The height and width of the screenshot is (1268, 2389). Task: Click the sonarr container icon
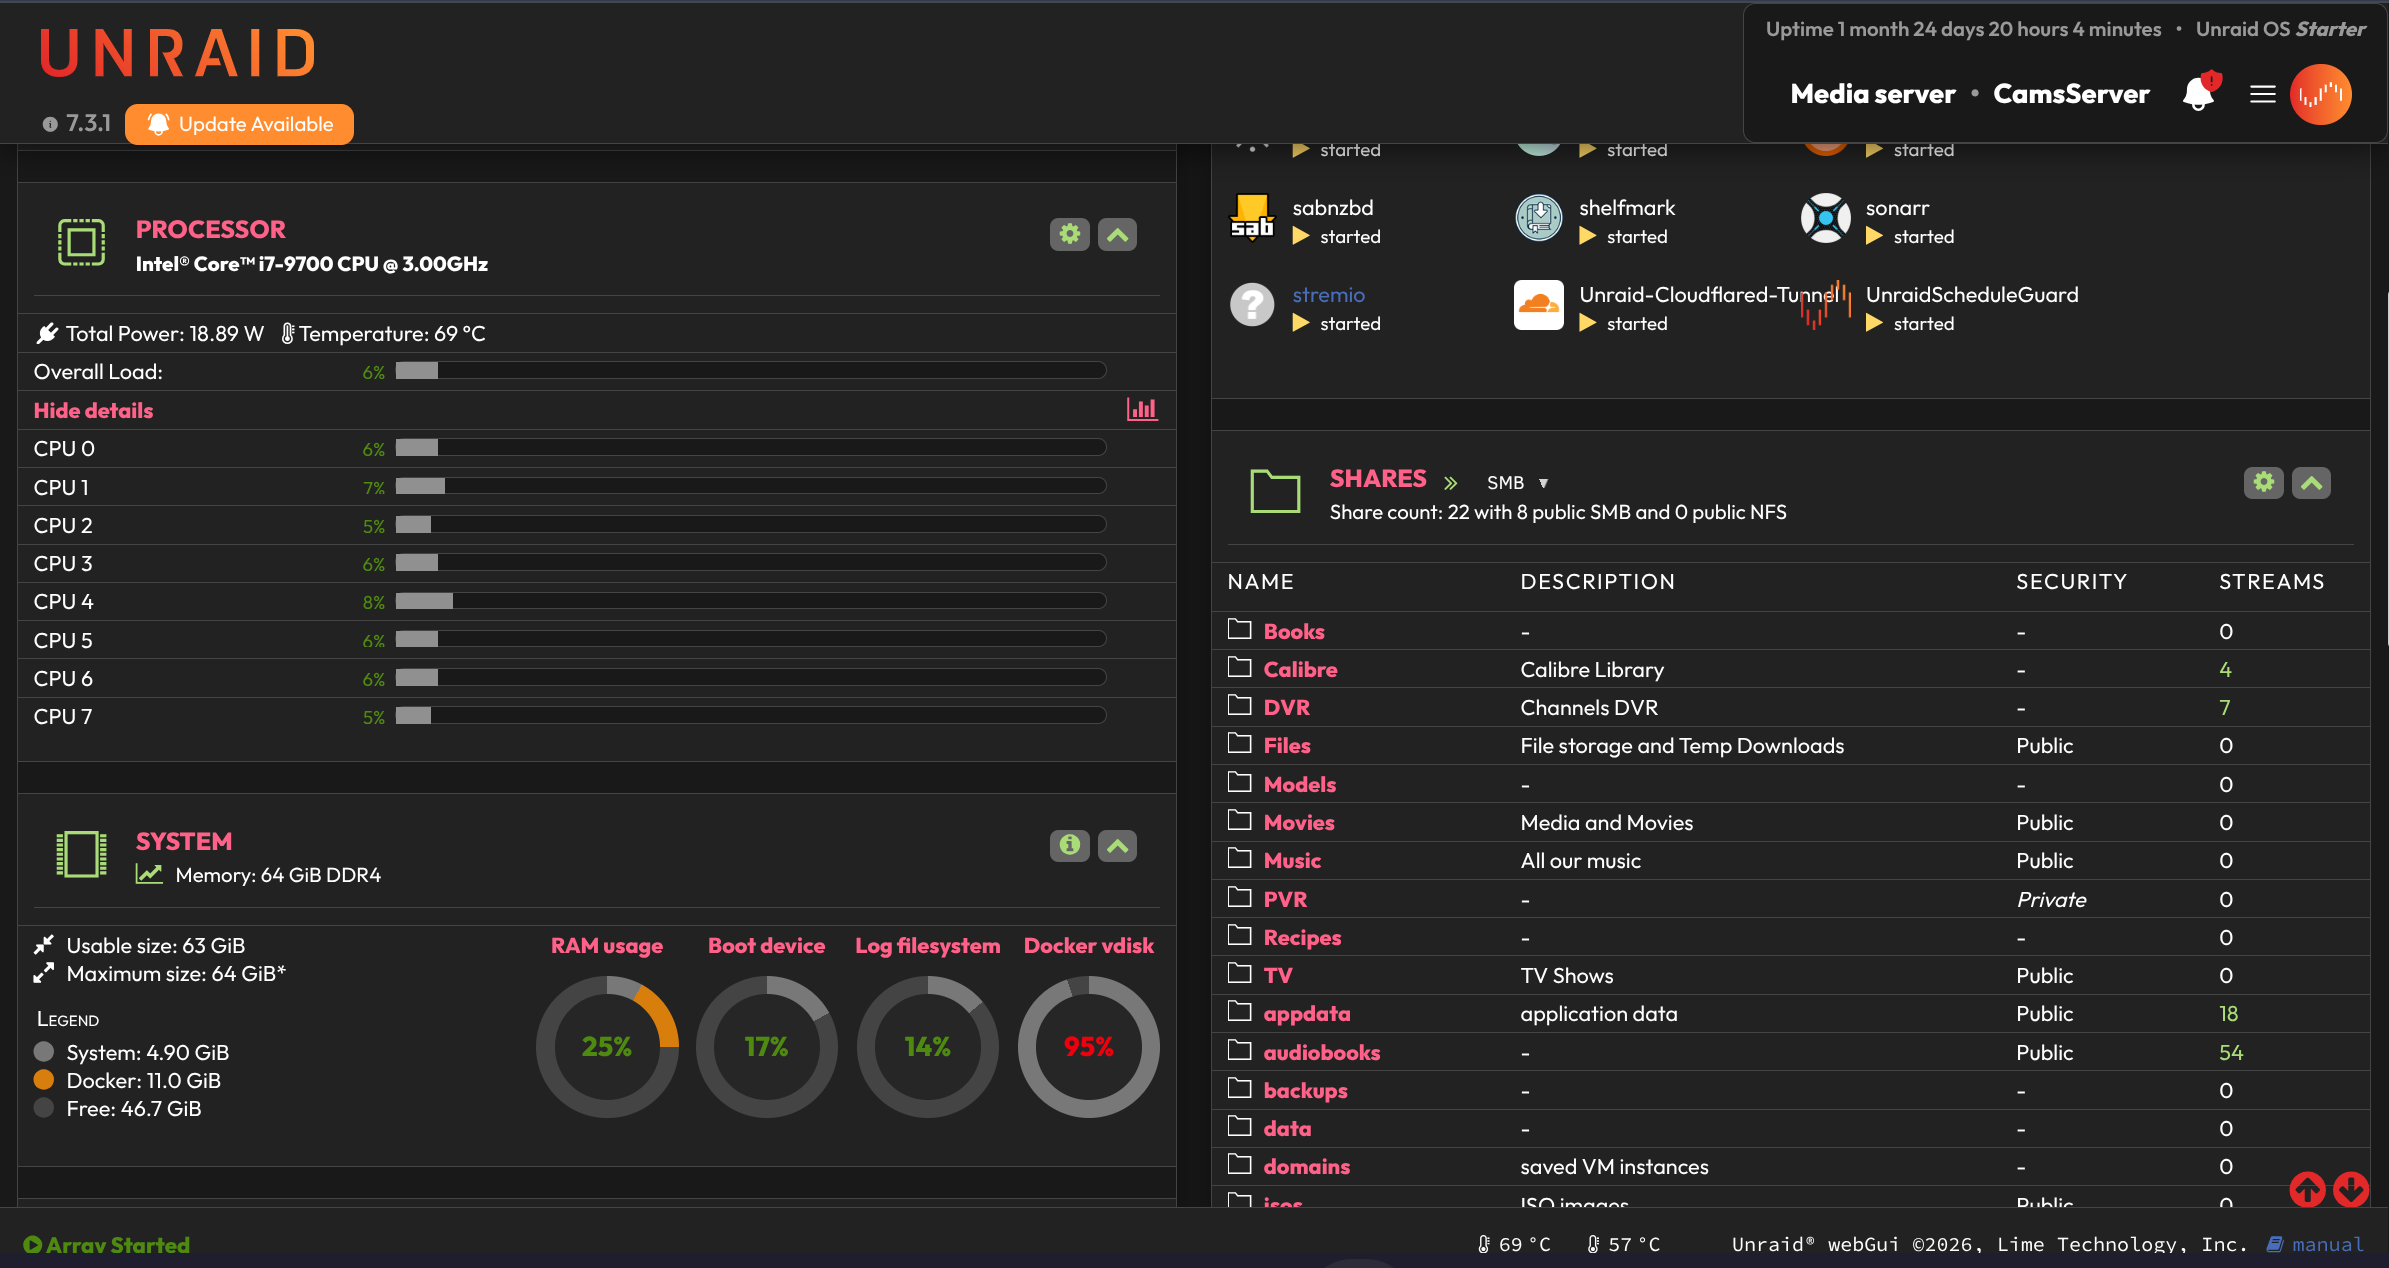[x=1826, y=218]
